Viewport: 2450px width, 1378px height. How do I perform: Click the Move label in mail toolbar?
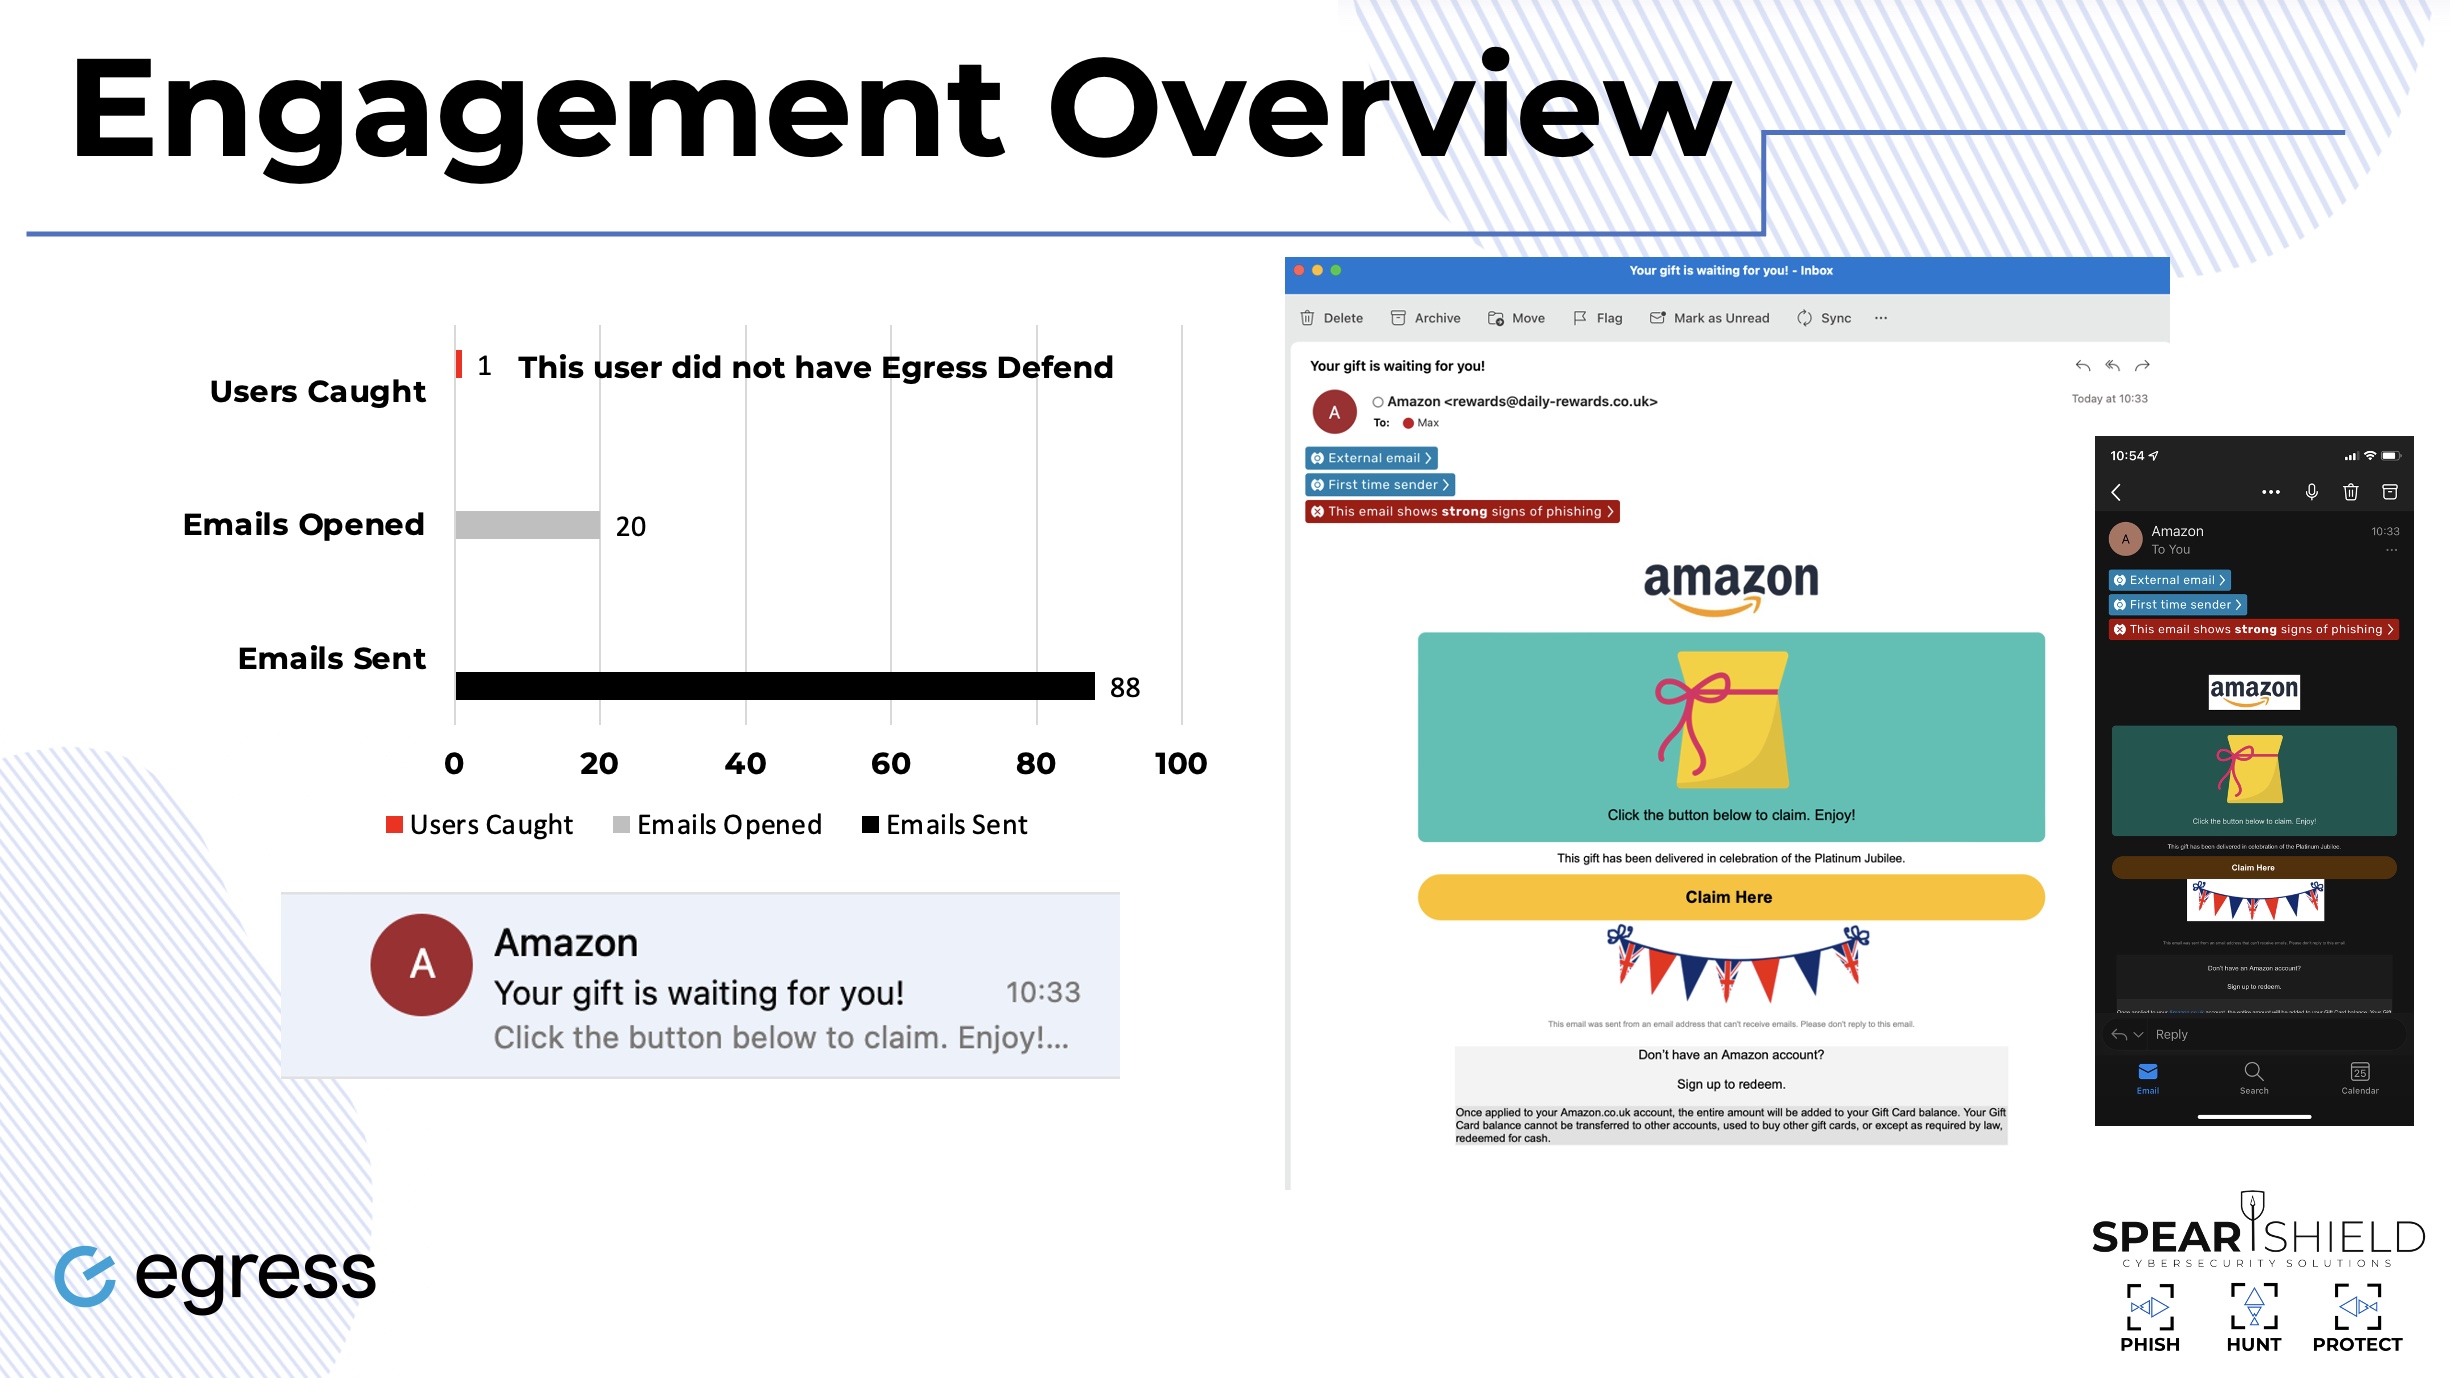[x=1528, y=318]
